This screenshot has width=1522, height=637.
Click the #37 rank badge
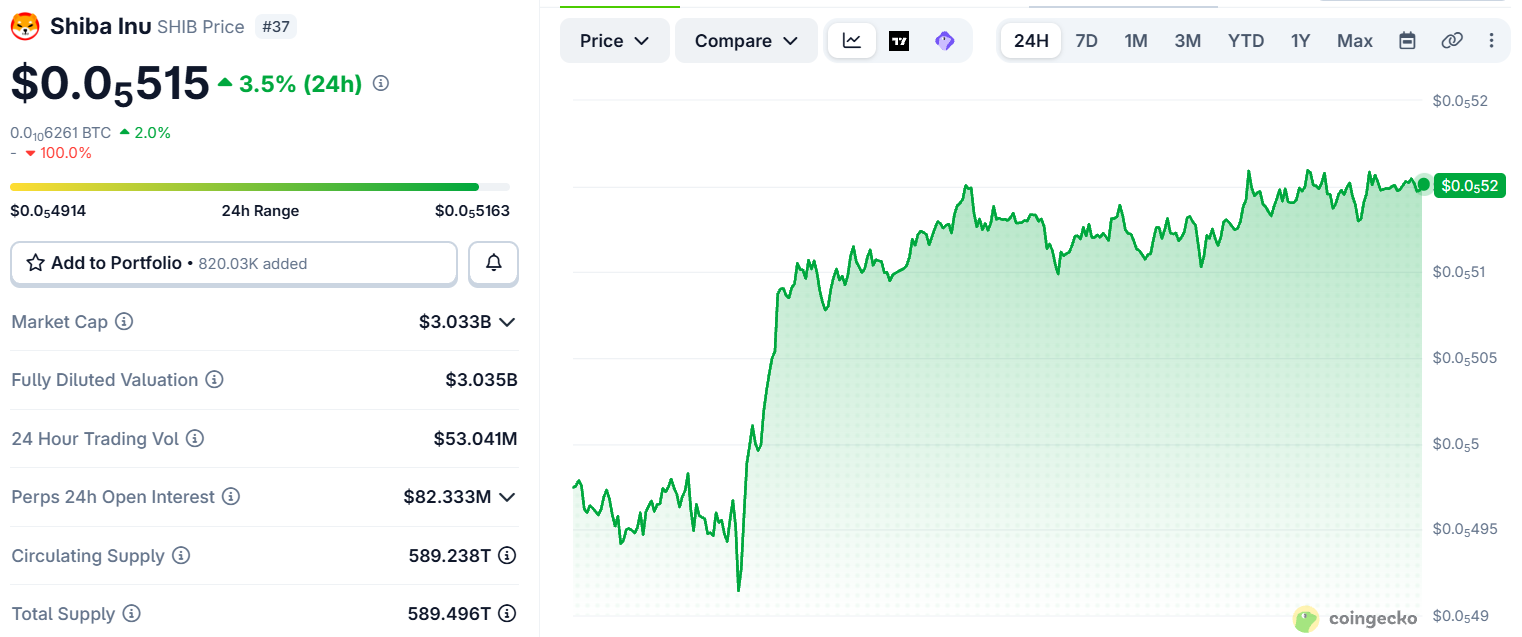275,27
